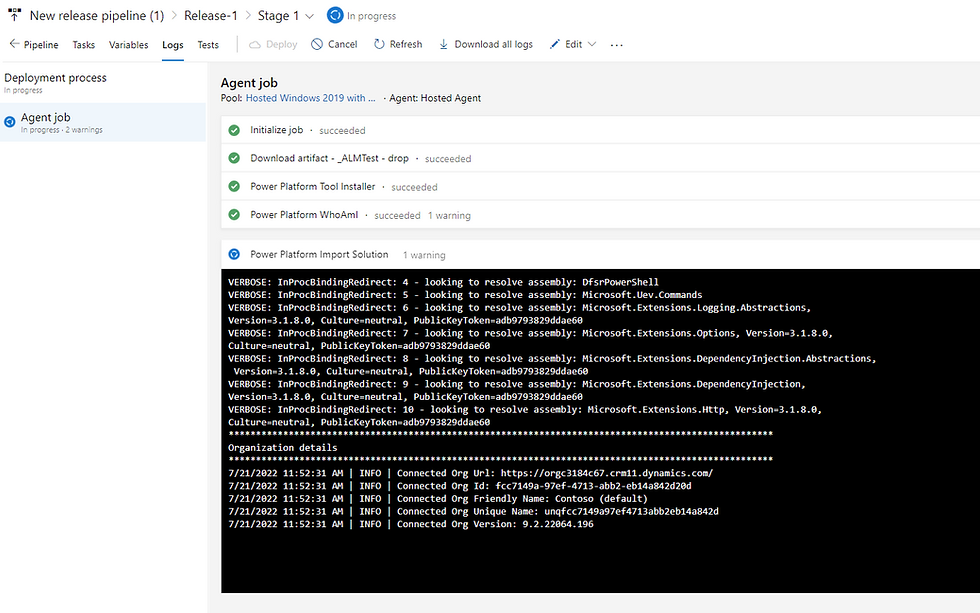Click the Agent: Hosted Agent label
This screenshot has width=980, height=613.
[435, 98]
